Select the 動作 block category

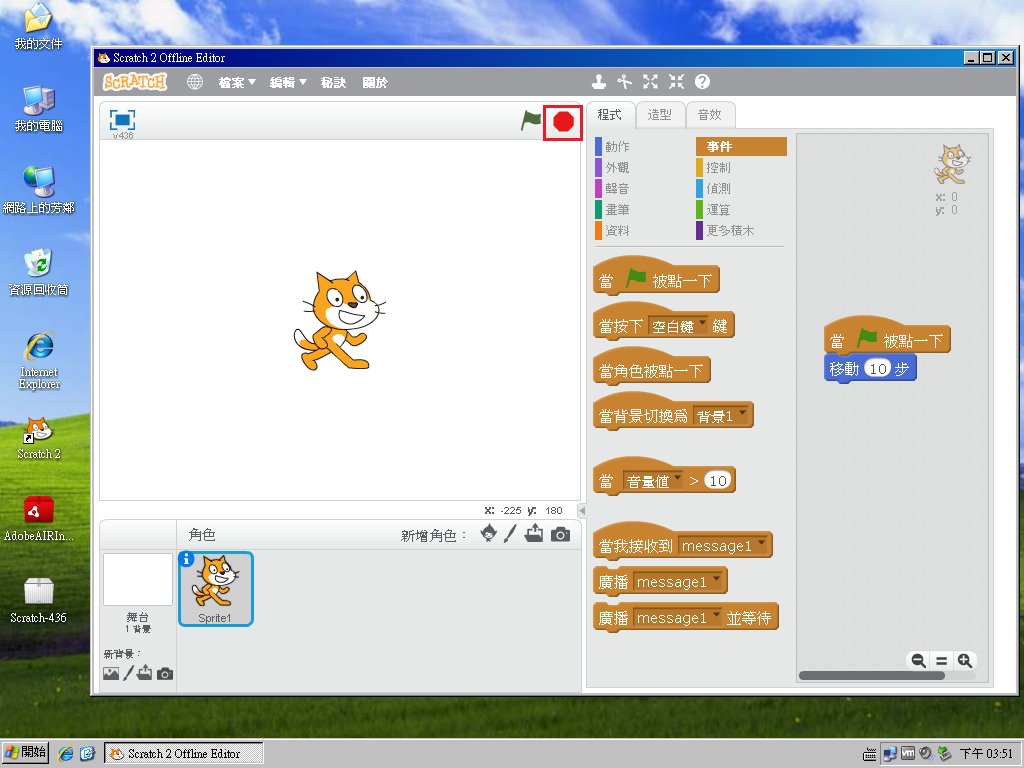[613, 147]
